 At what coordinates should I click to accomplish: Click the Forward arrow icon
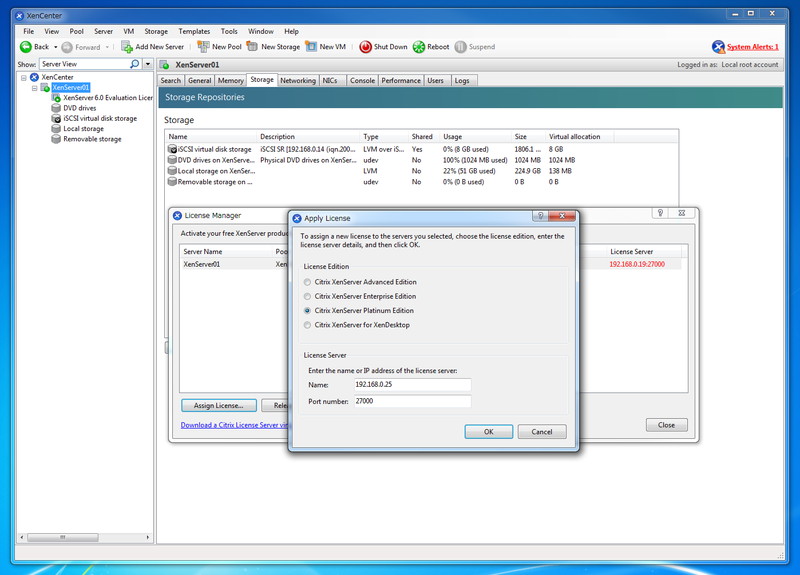[67, 47]
